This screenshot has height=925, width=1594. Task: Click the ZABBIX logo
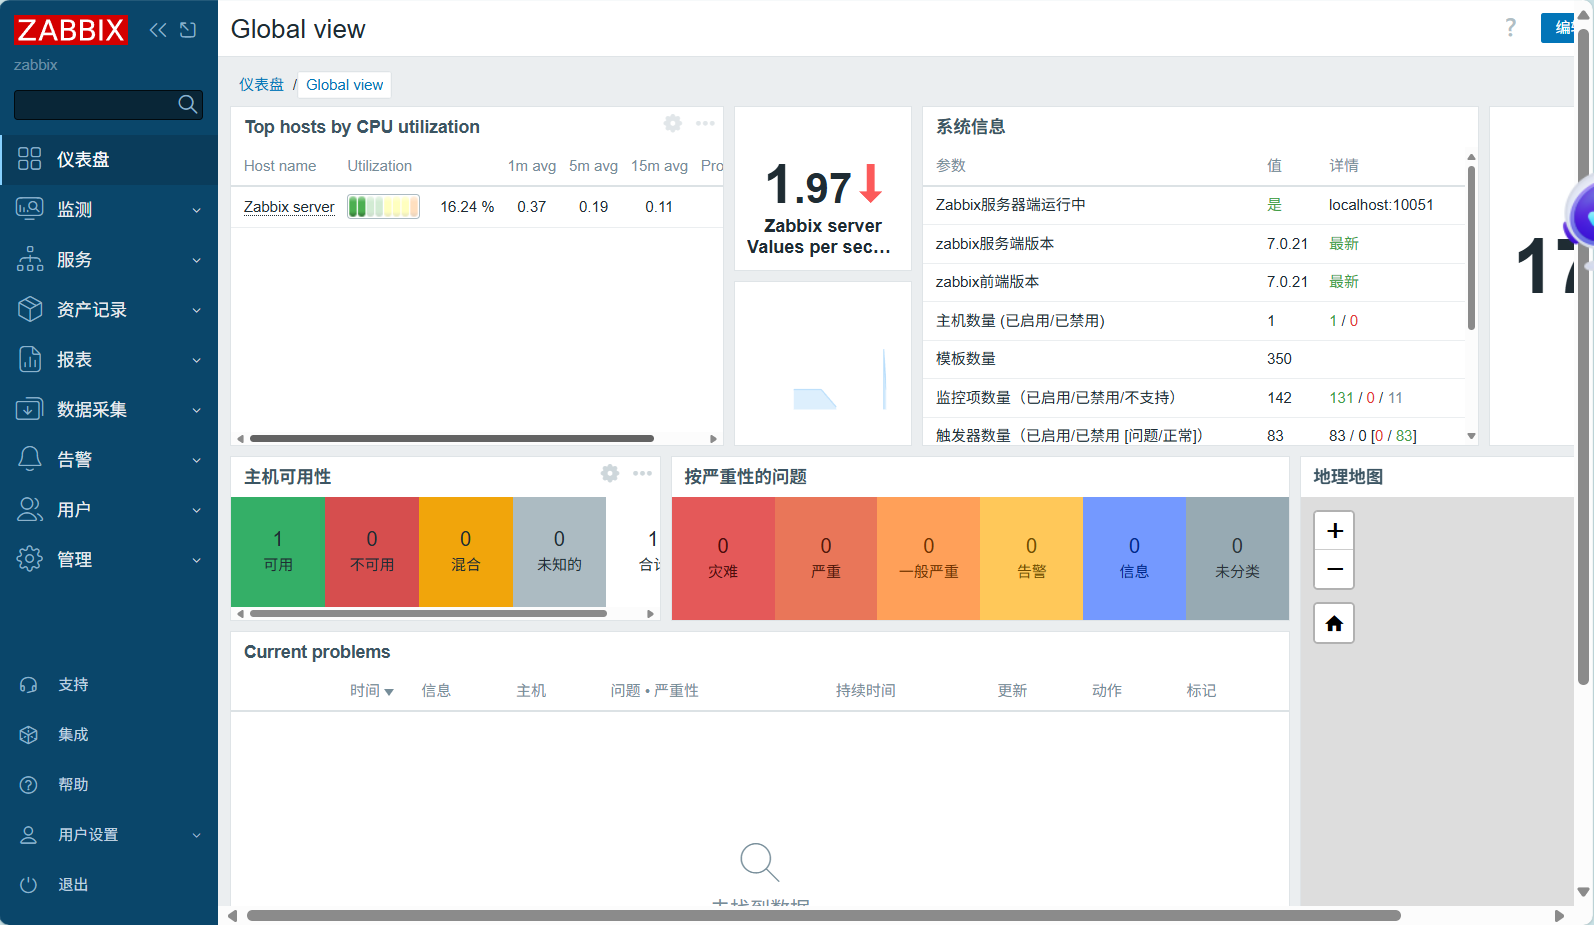(x=70, y=30)
